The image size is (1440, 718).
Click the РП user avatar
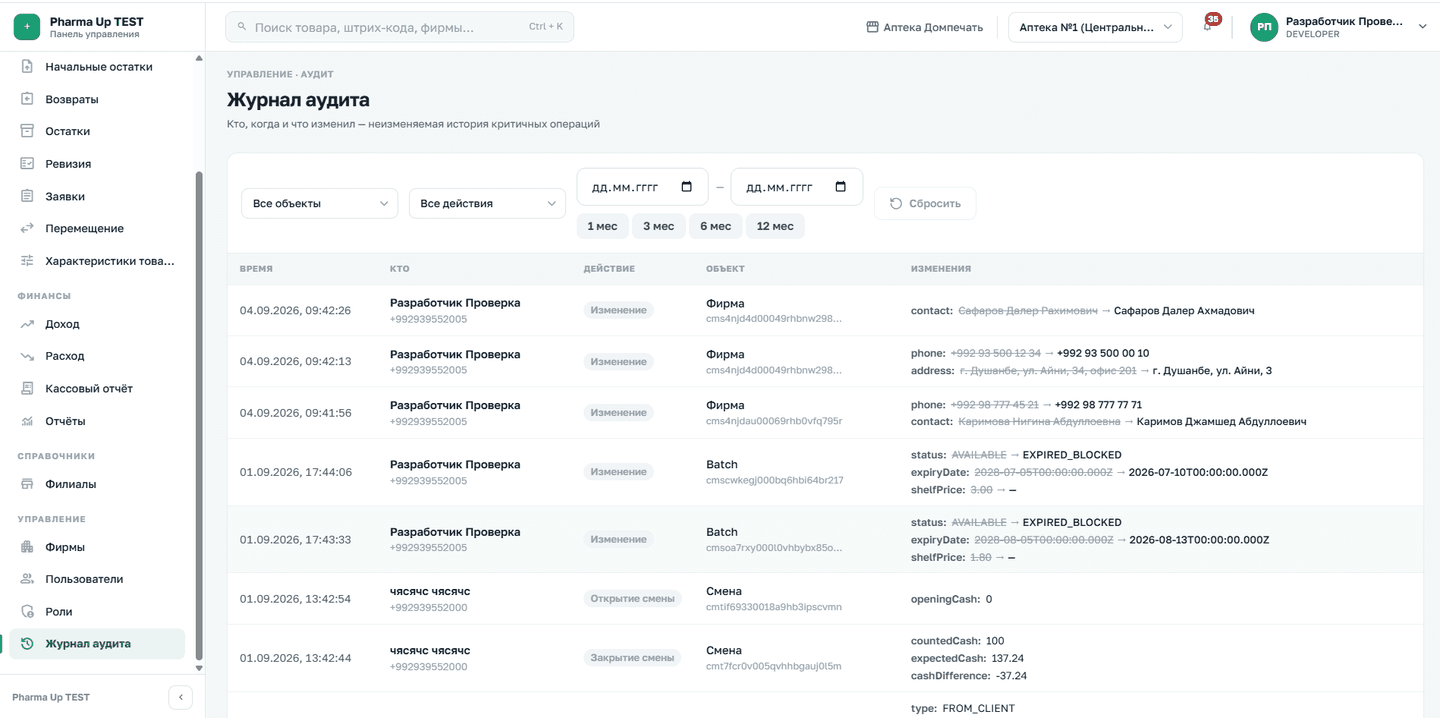pyautogui.click(x=1264, y=27)
